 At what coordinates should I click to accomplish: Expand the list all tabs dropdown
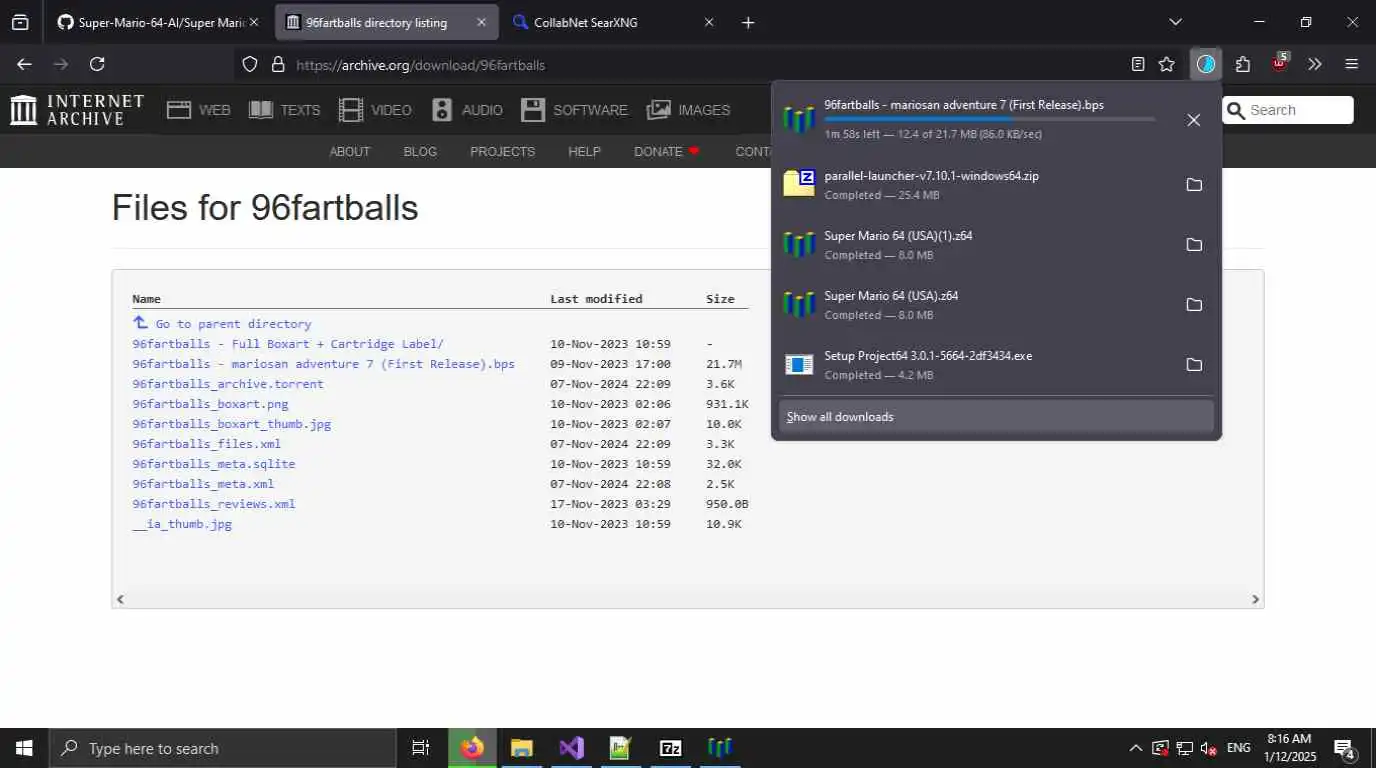pyautogui.click(x=1176, y=22)
